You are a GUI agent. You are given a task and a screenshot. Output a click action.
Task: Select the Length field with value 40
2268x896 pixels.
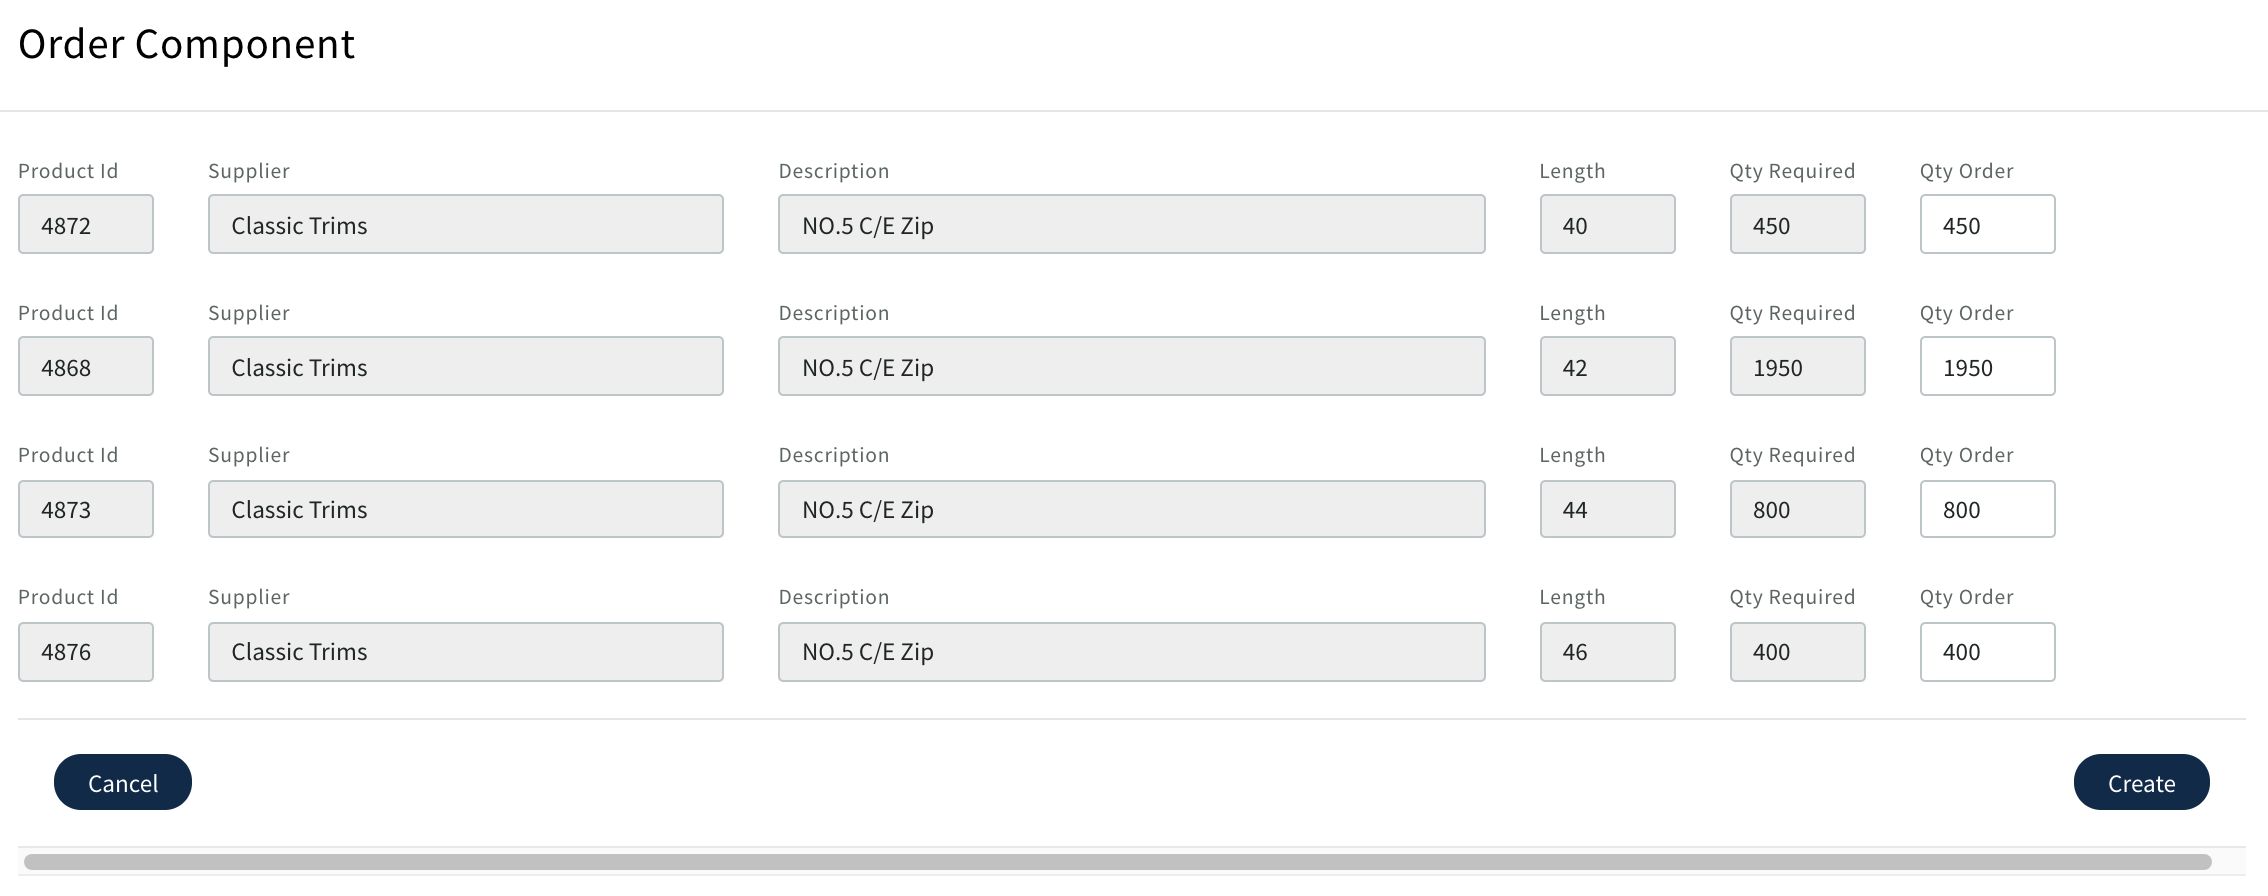coord(1607,224)
